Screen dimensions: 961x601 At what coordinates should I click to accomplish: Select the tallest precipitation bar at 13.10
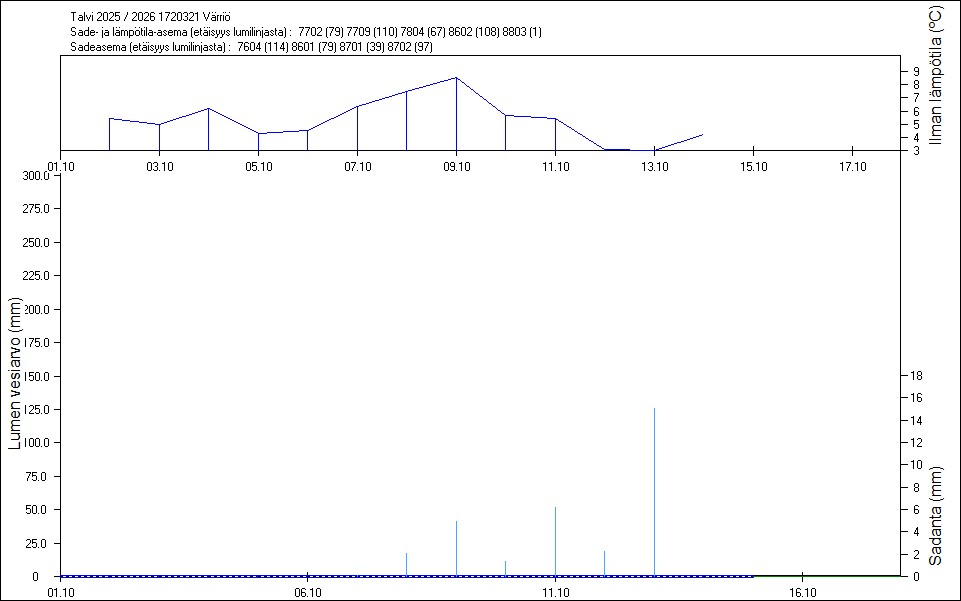tap(654, 490)
